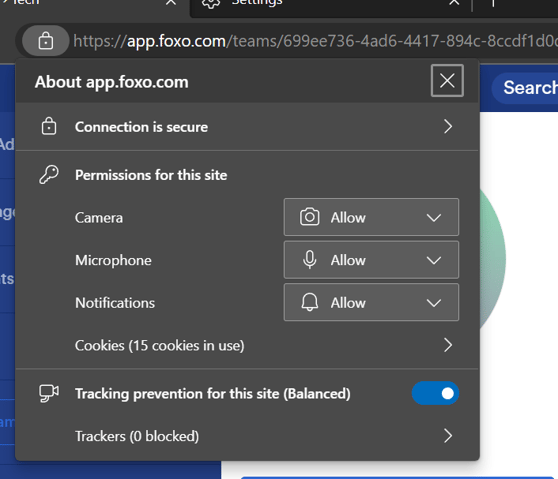Click the lock icon beside Connection is secure

click(x=49, y=126)
